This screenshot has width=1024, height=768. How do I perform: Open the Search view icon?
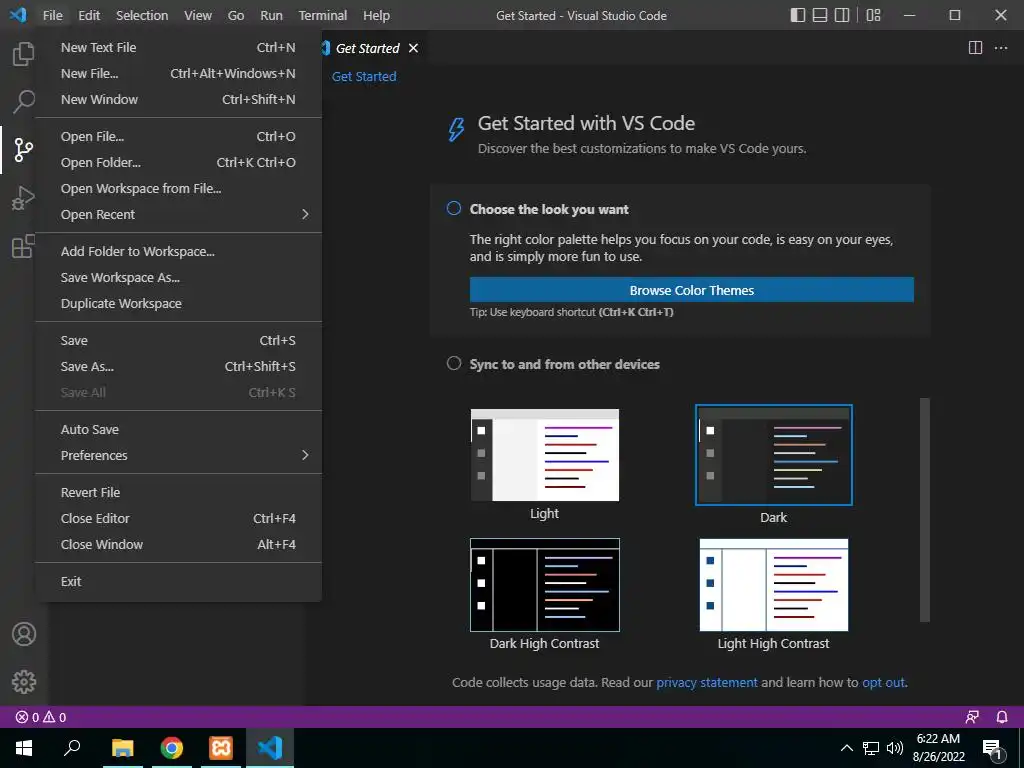24,101
